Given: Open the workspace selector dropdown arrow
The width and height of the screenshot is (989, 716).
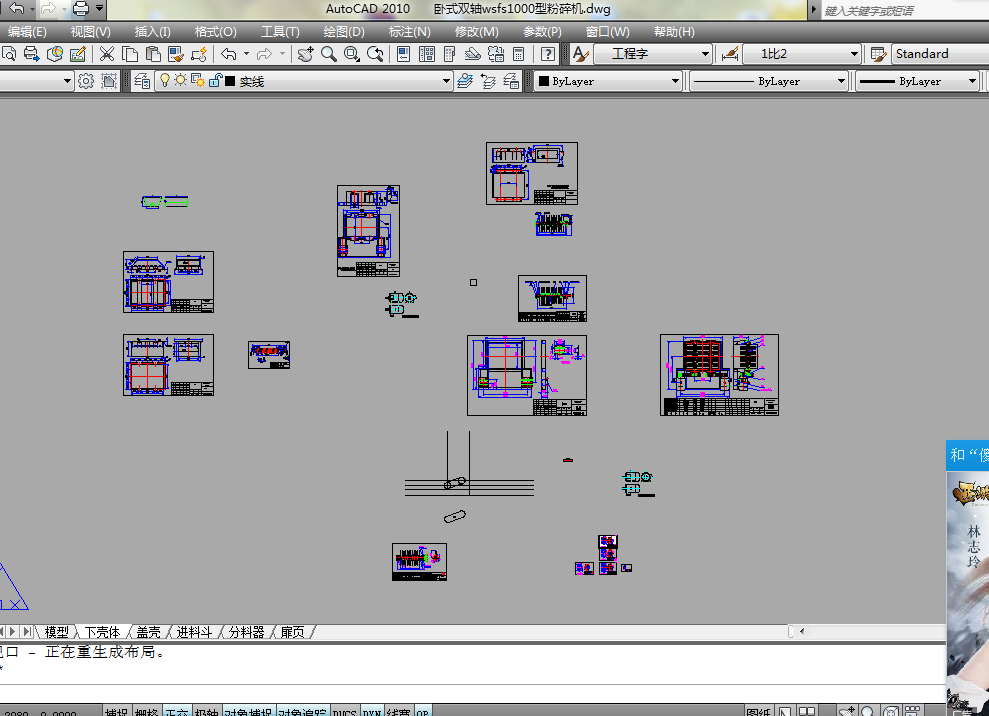Looking at the screenshot, I should (x=67, y=81).
